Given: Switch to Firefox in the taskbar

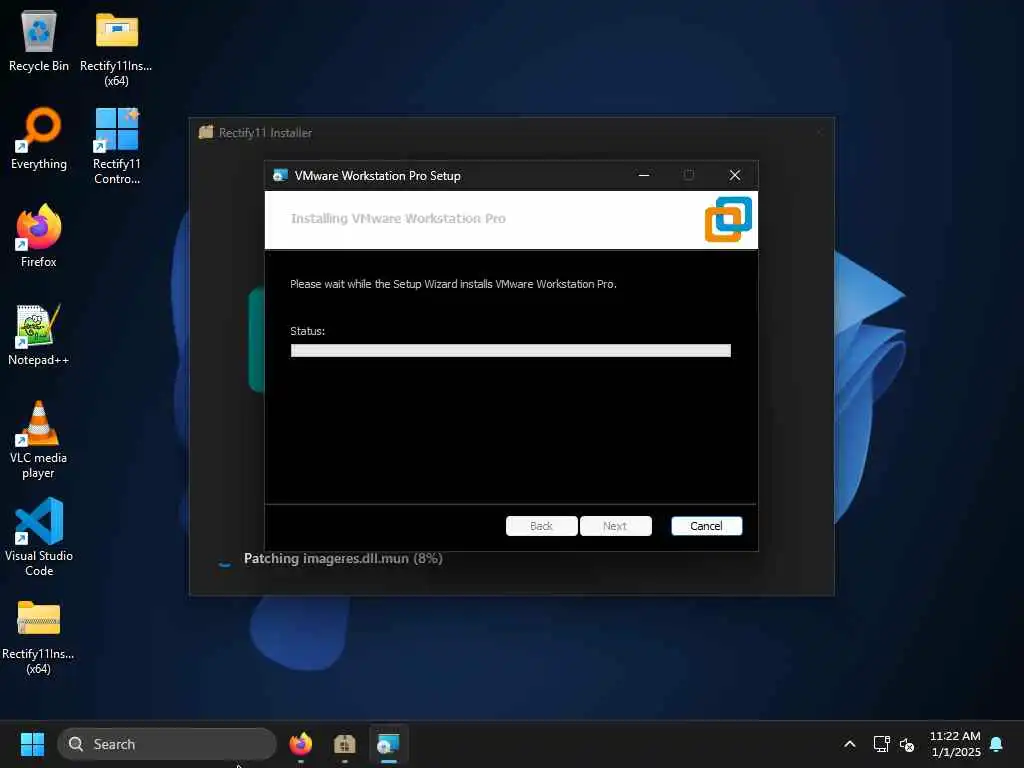Looking at the screenshot, I should 300,744.
